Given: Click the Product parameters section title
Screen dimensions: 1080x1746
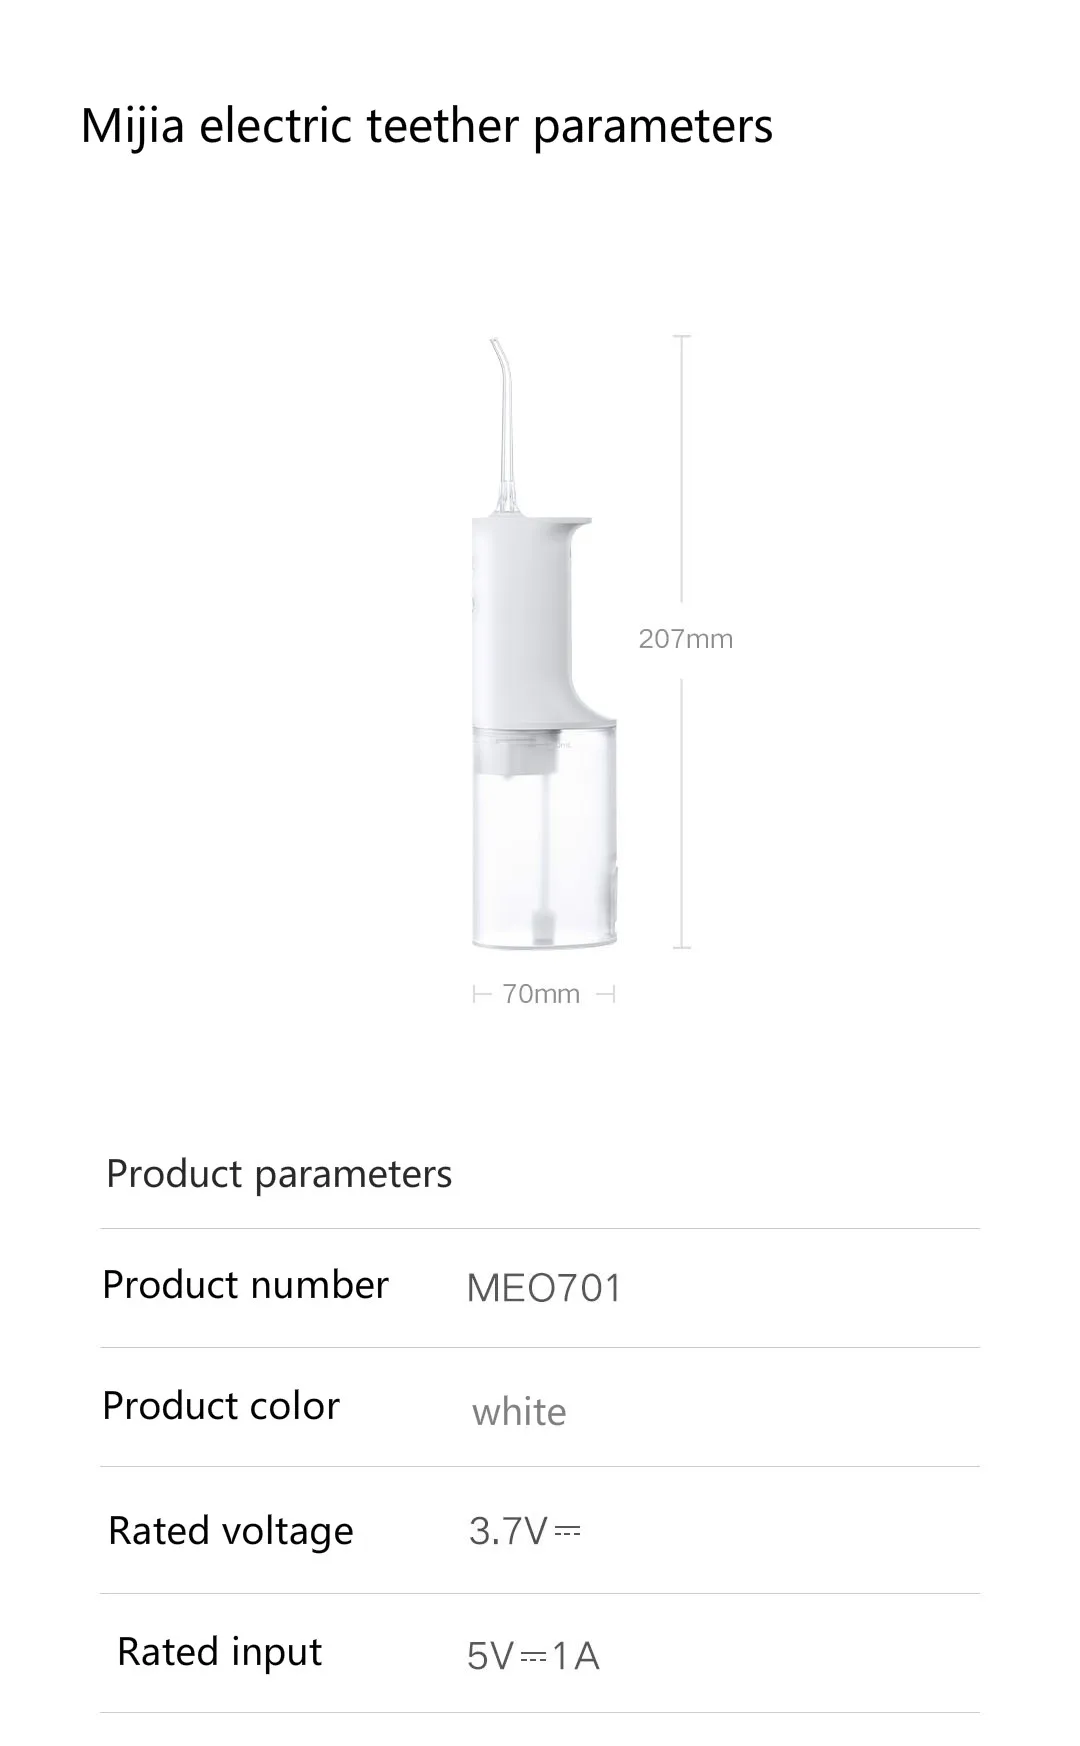Looking at the screenshot, I should [x=279, y=1174].
